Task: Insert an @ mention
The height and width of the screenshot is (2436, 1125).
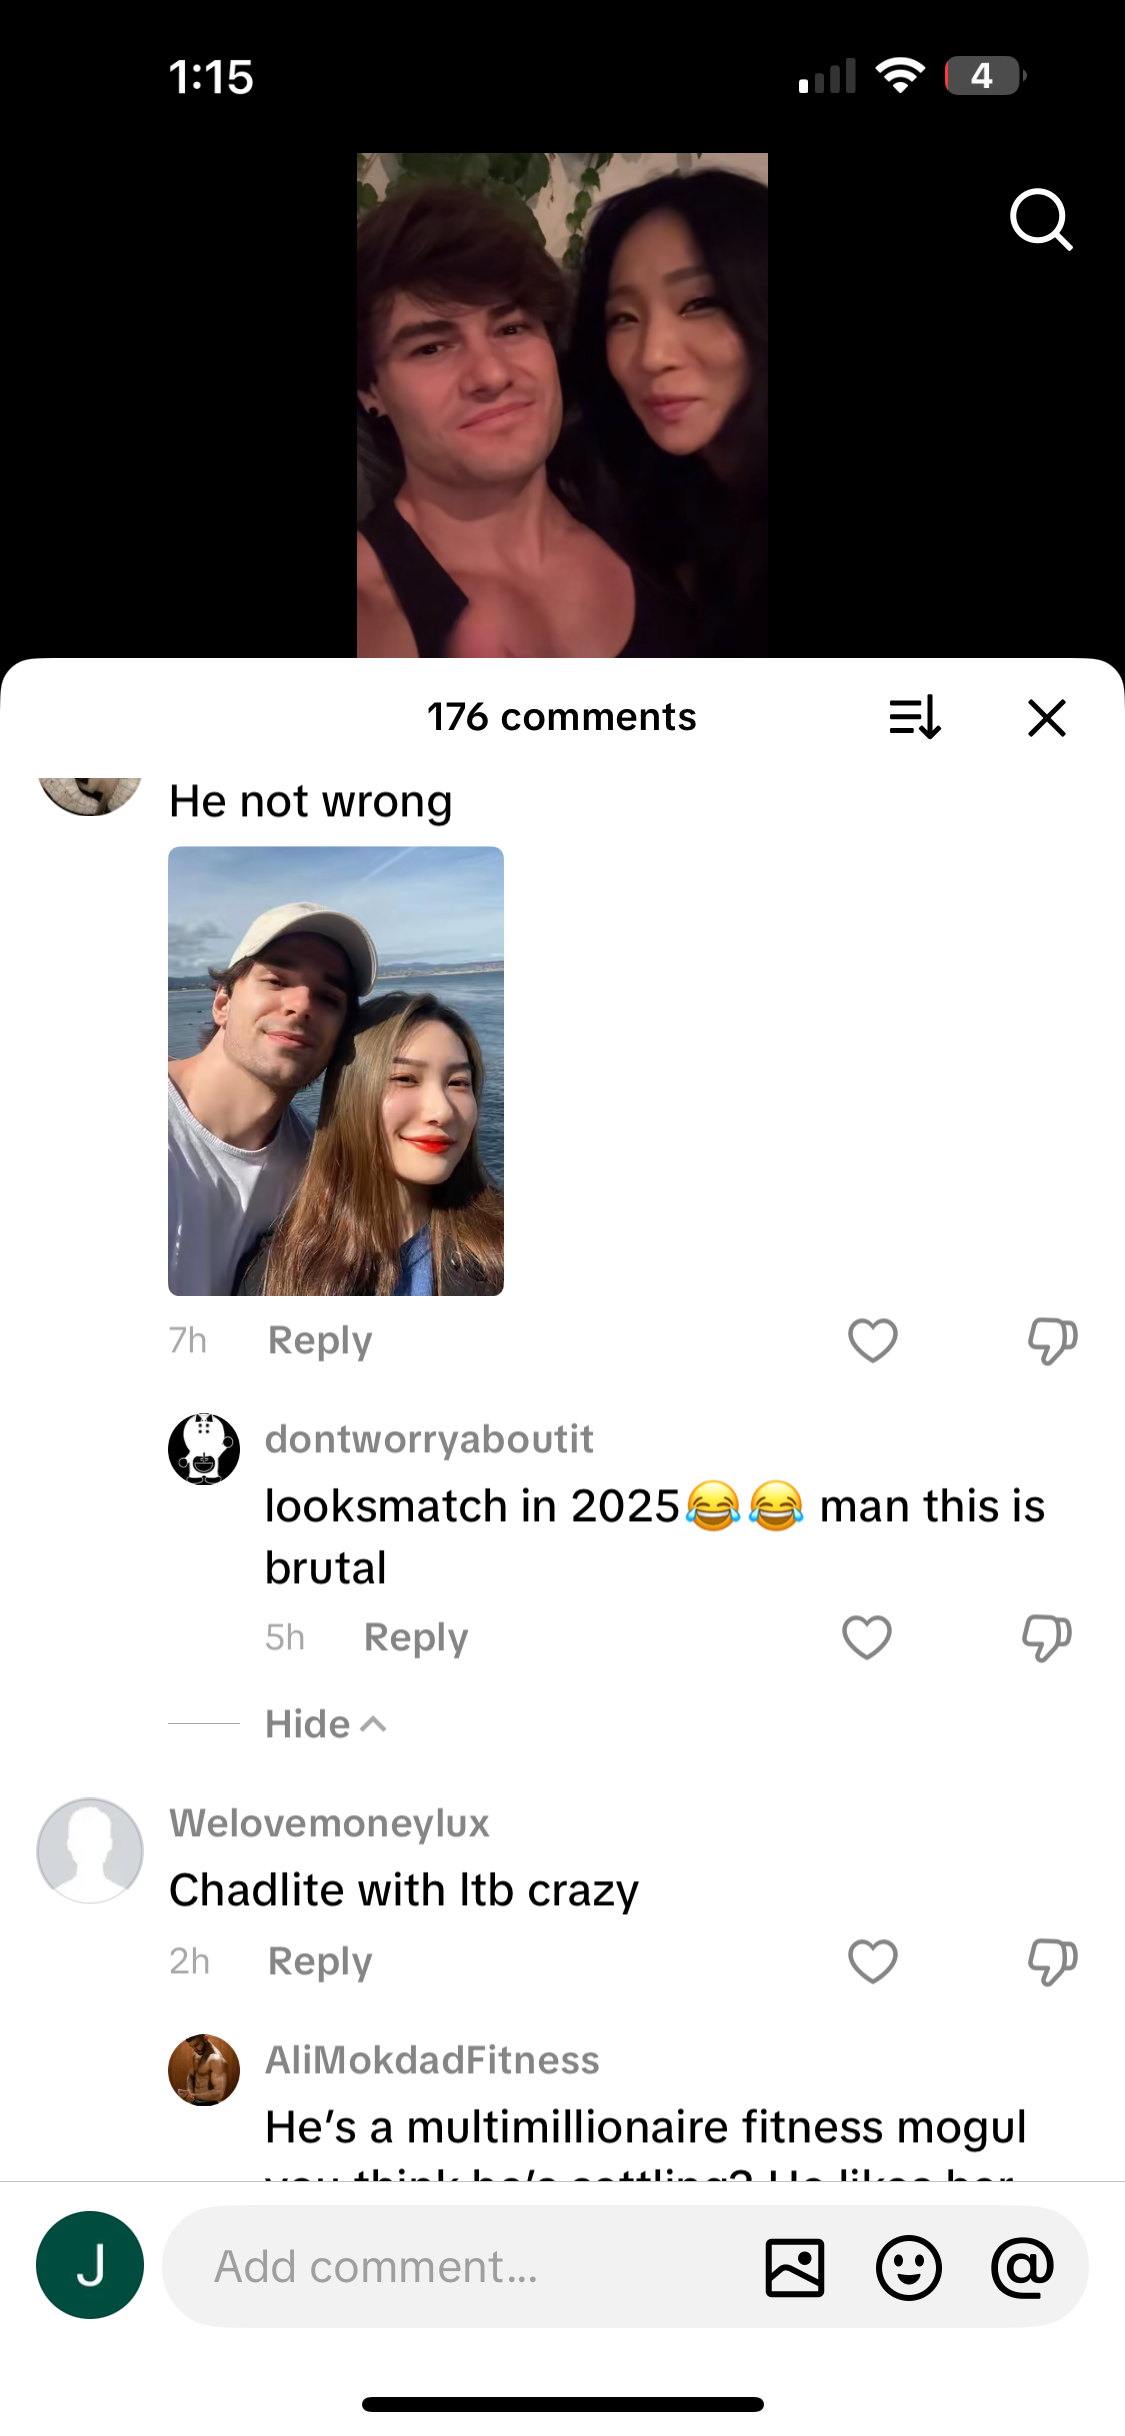Action: (x=1022, y=2267)
